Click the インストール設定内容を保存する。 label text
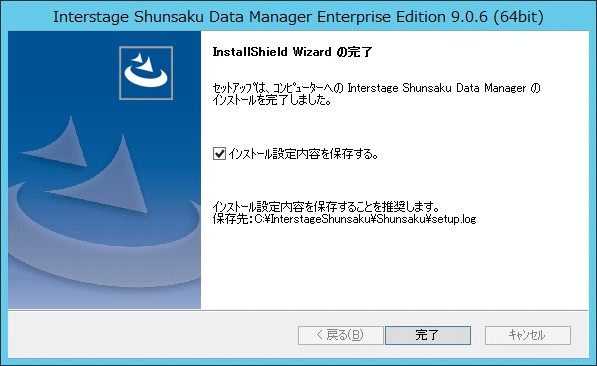597x366 pixels. click(303, 154)
